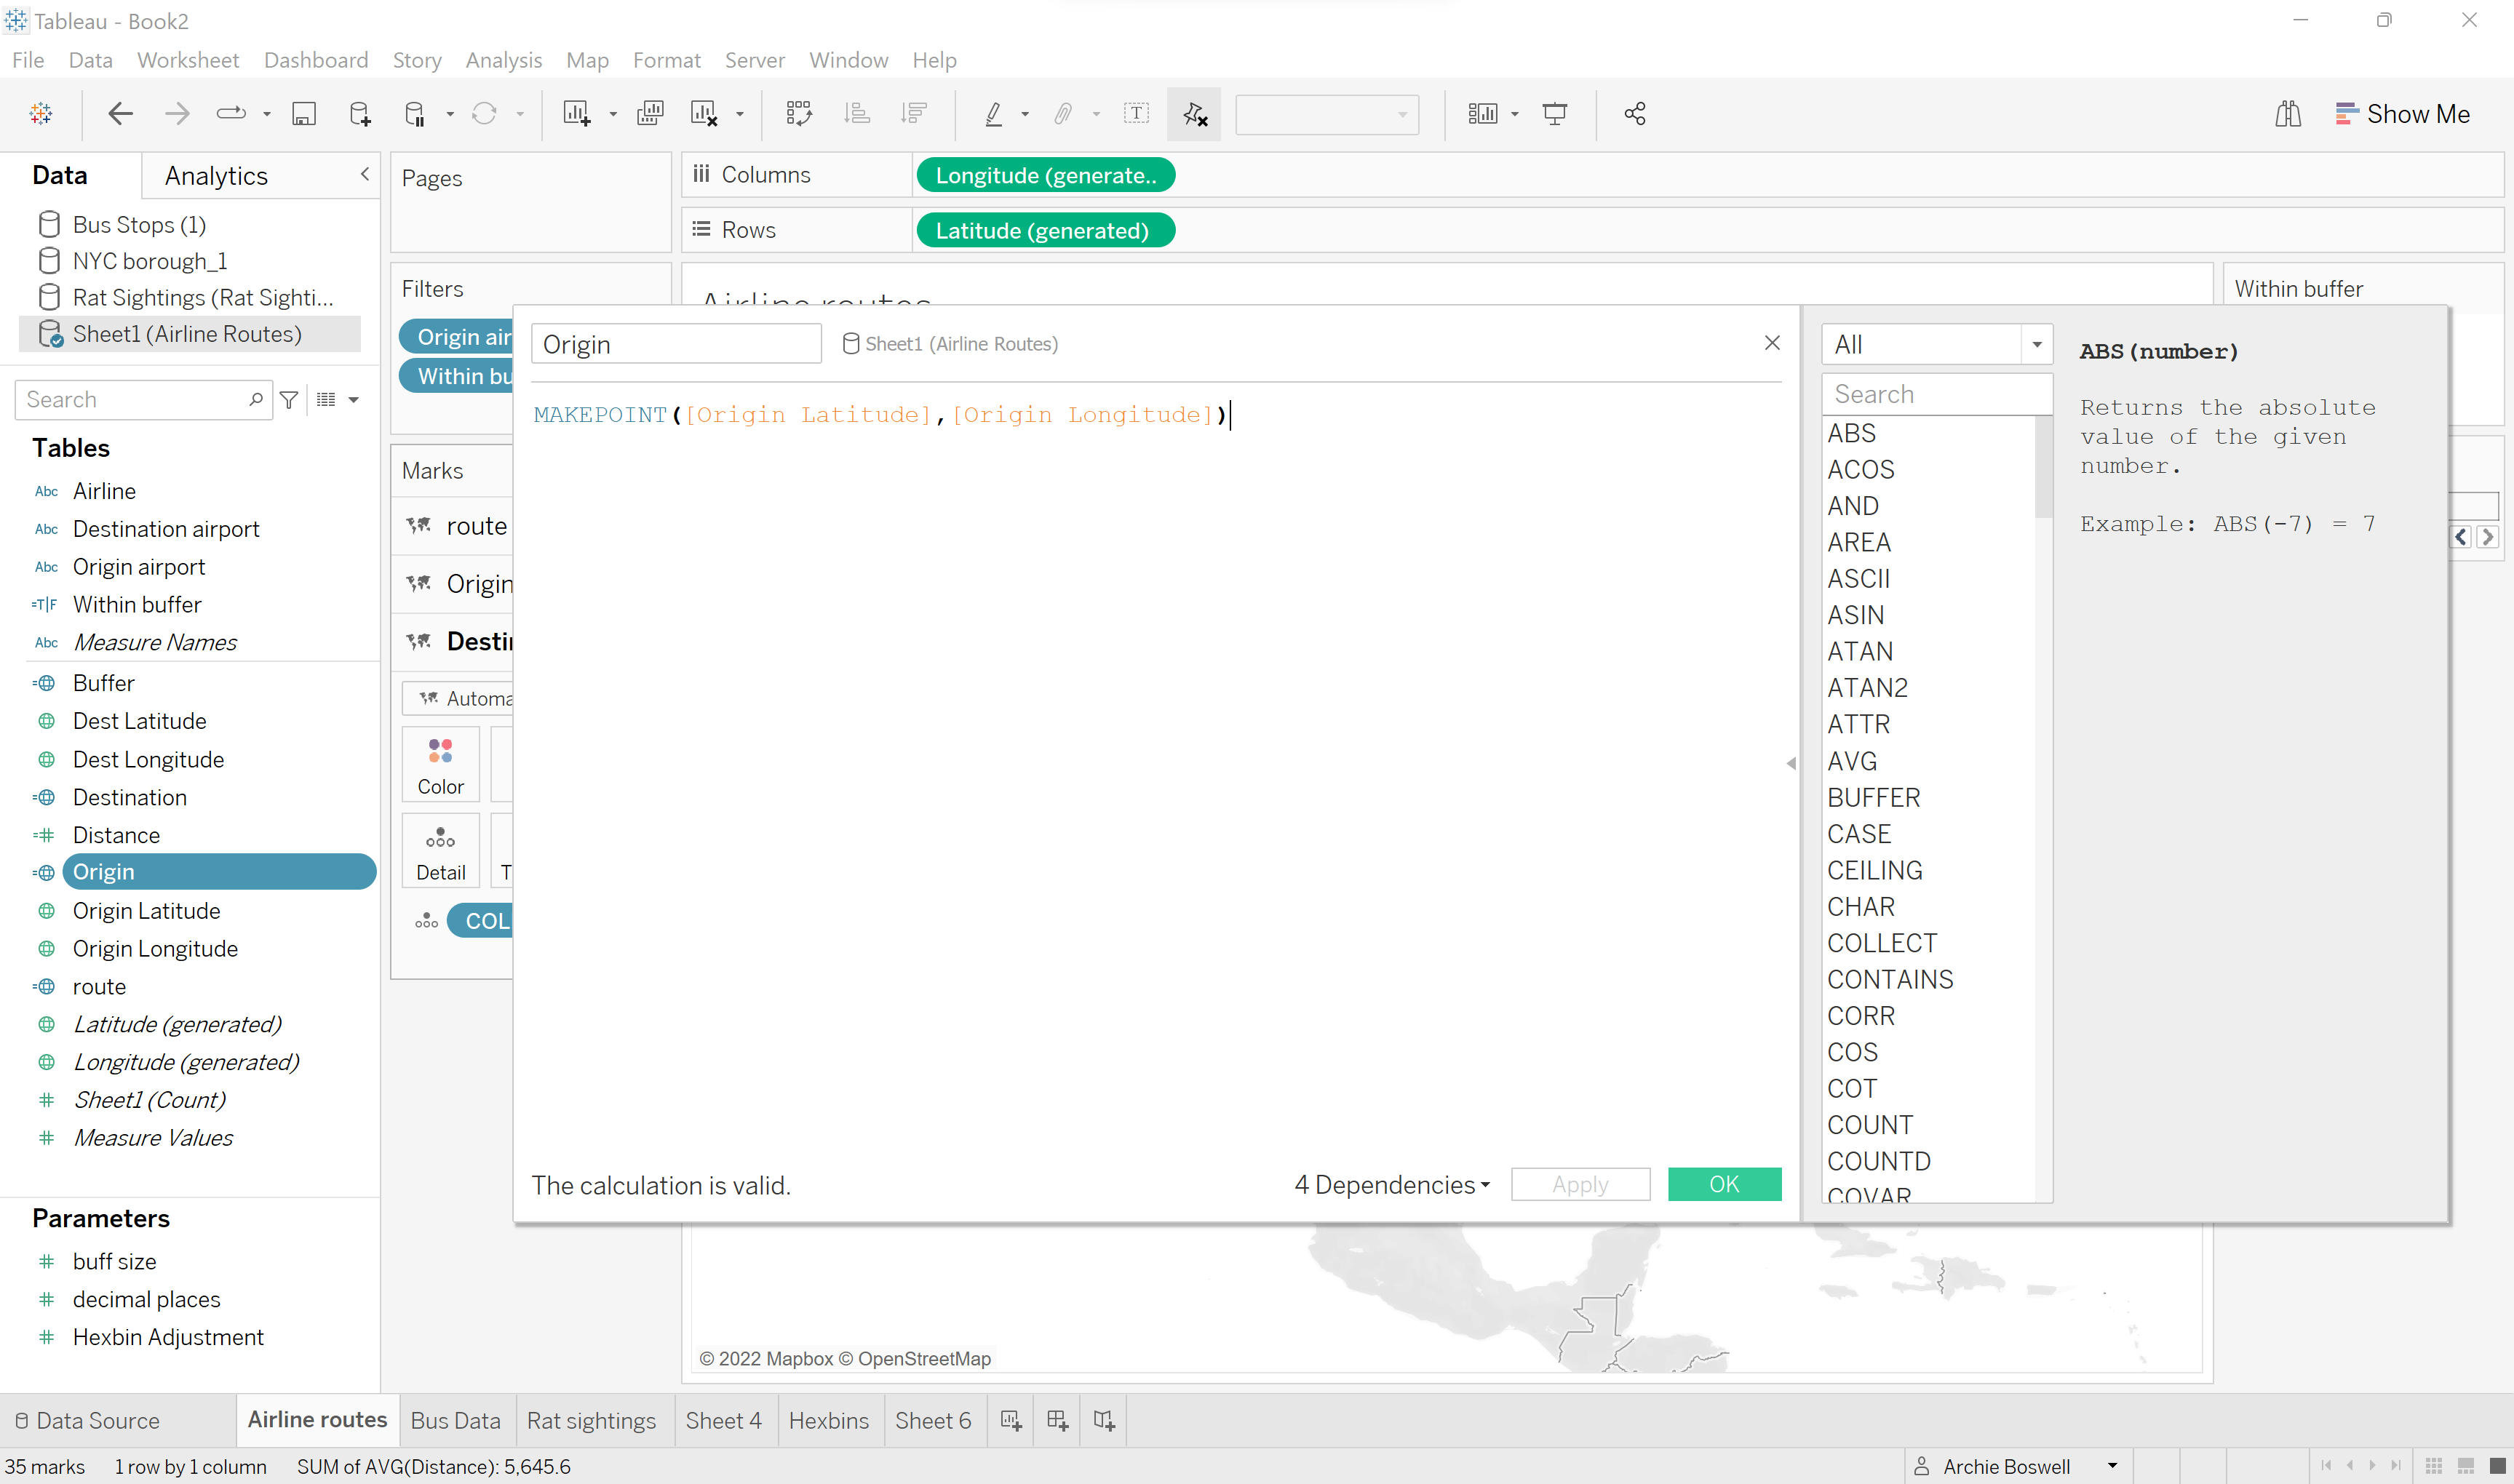Click the Undo back arrow

[x=120, y=114]
